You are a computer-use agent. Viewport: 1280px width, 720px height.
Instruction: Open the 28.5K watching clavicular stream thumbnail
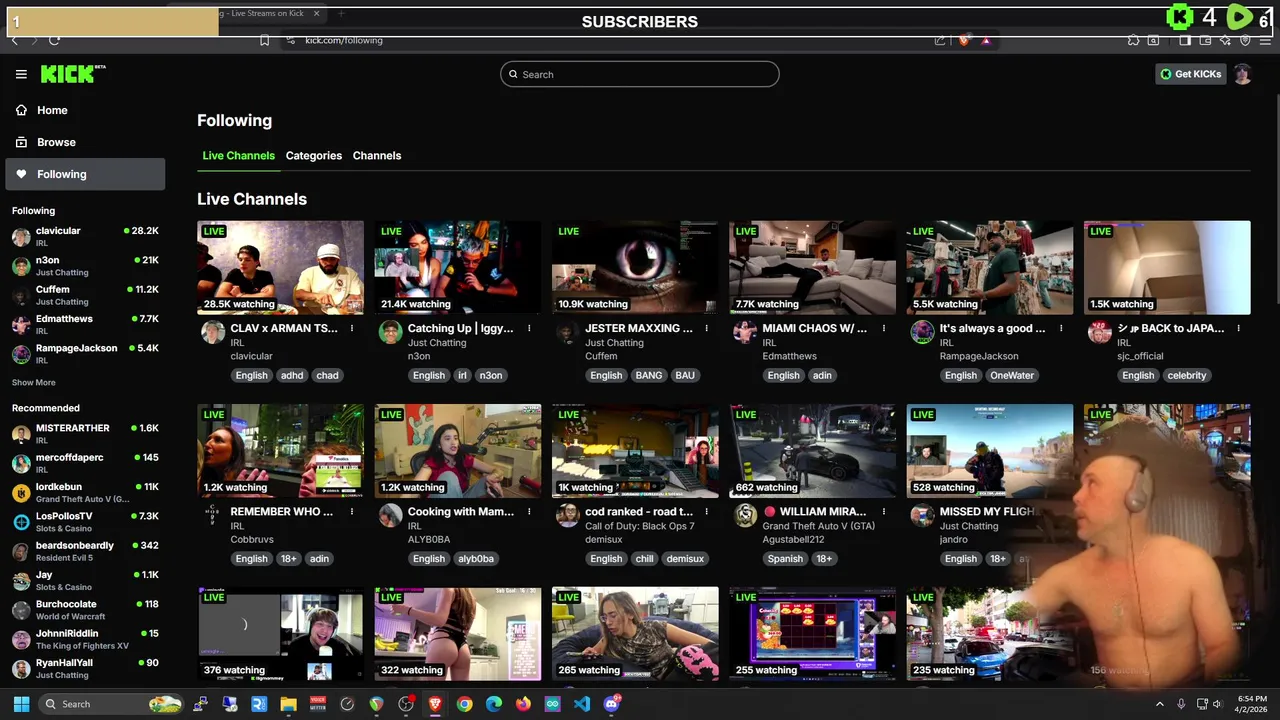280,267
